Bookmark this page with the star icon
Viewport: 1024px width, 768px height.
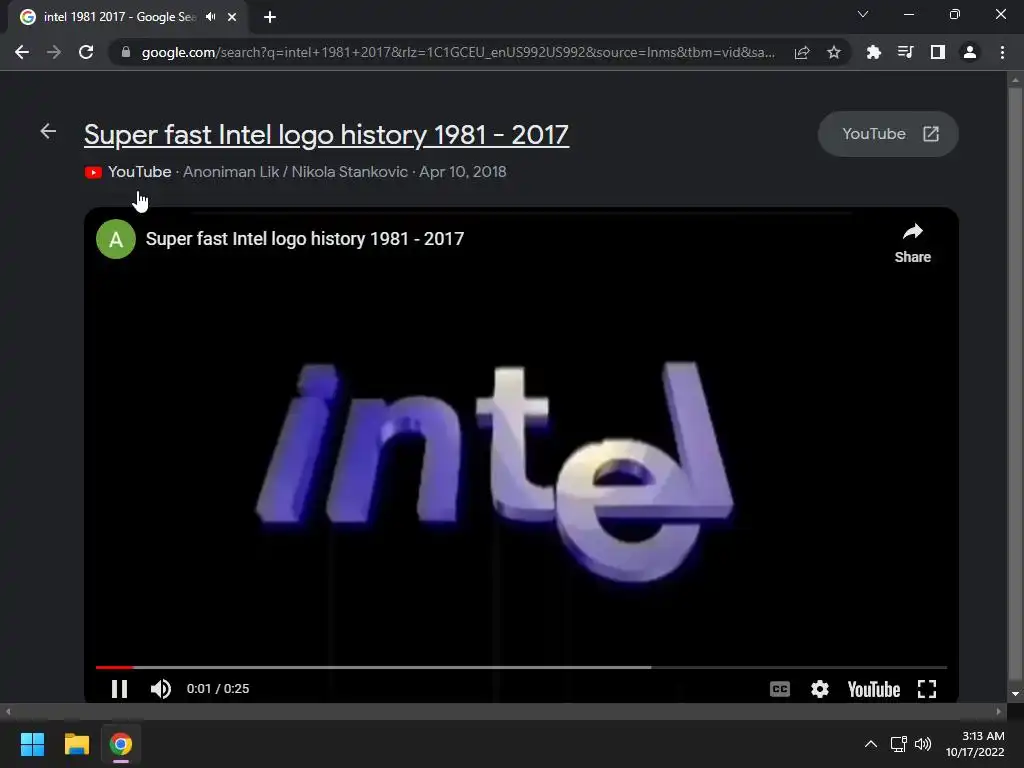[x=834, y=52]
